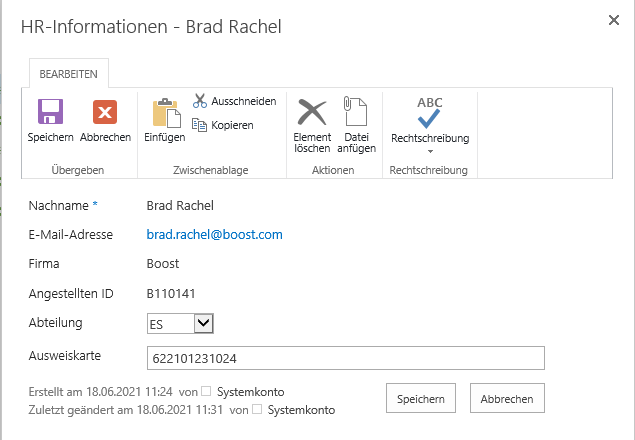Tick the checkbox beside the Erstellt Systemkonto

click(x=206, y=391)
